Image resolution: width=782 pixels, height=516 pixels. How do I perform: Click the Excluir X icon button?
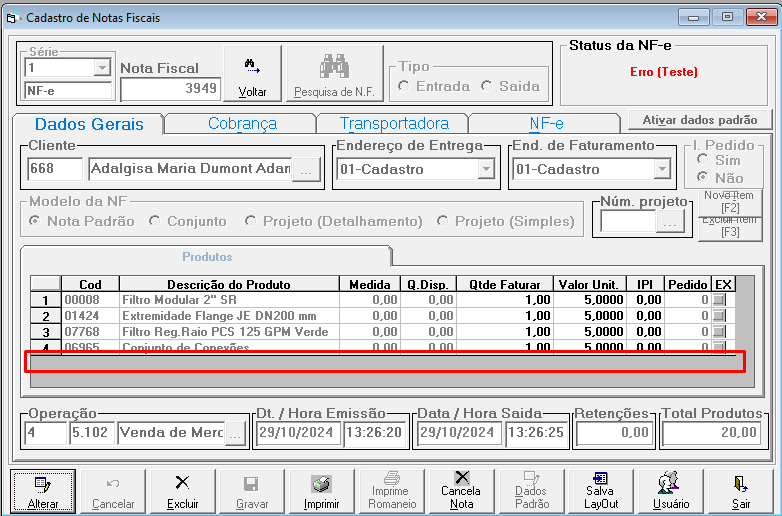(183, 491)
